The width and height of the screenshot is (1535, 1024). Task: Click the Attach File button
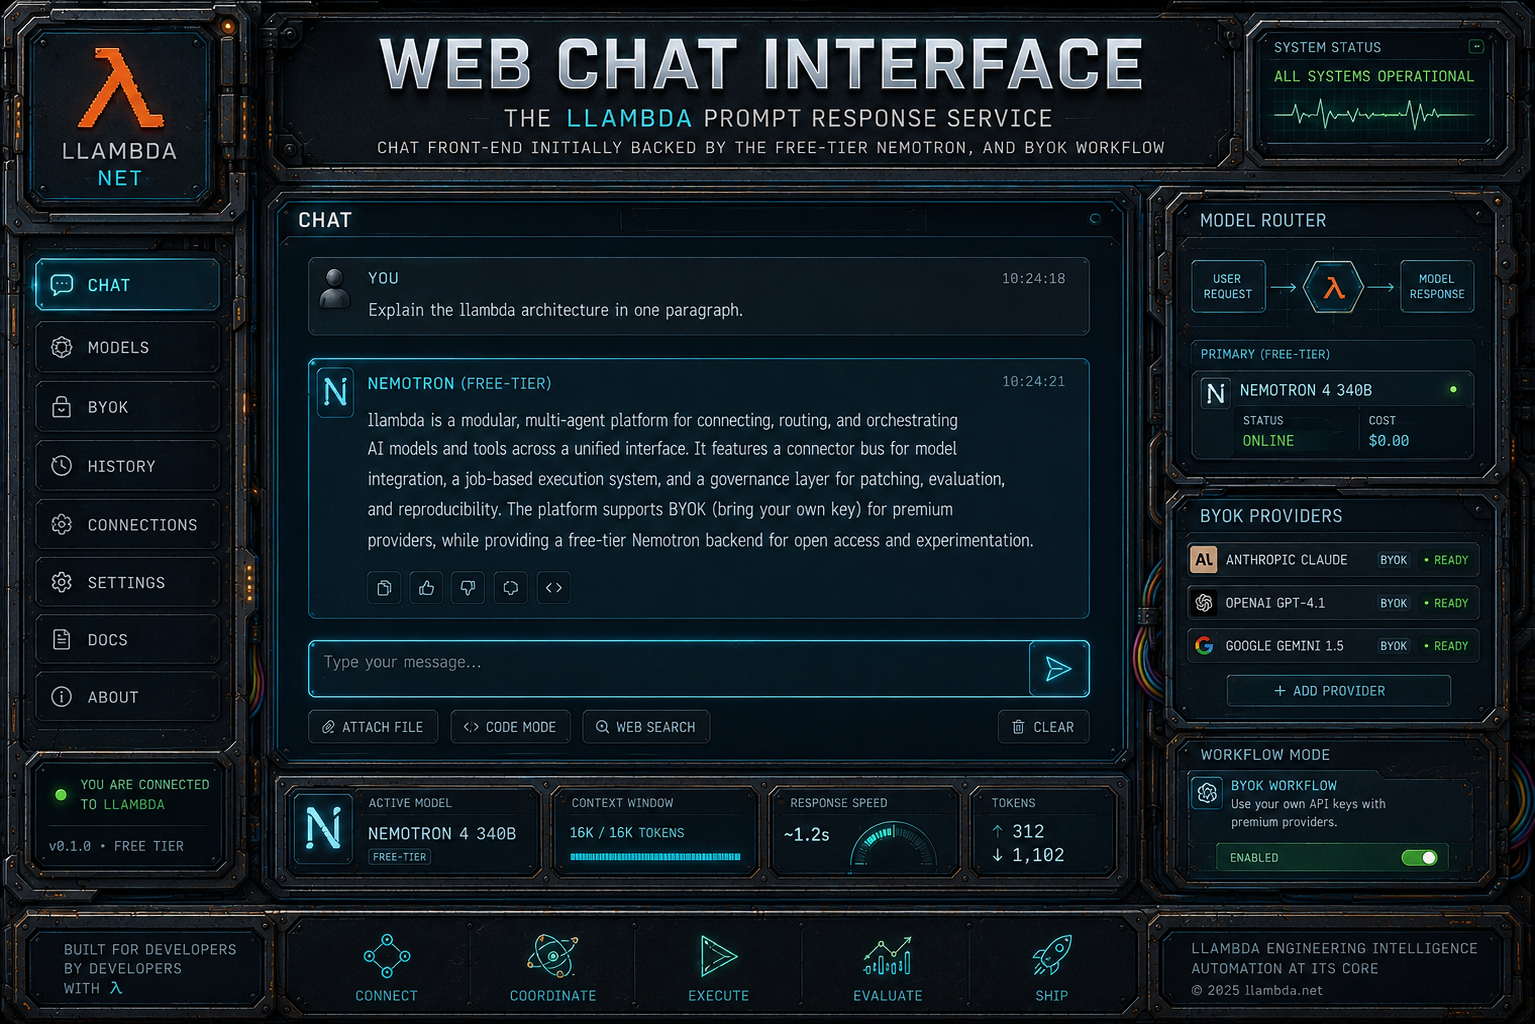tap(373, 727)
